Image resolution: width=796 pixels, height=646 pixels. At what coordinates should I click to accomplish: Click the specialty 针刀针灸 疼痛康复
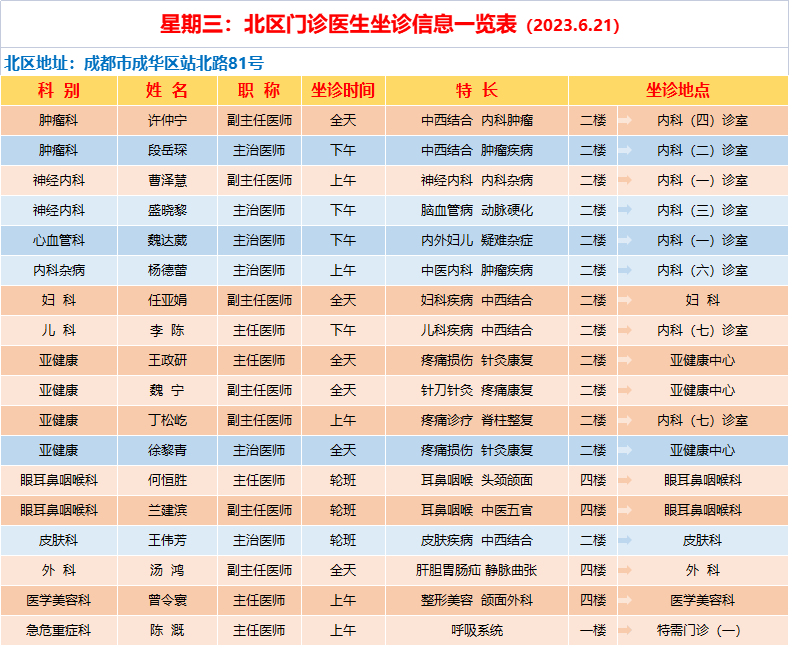pos(477,390)
